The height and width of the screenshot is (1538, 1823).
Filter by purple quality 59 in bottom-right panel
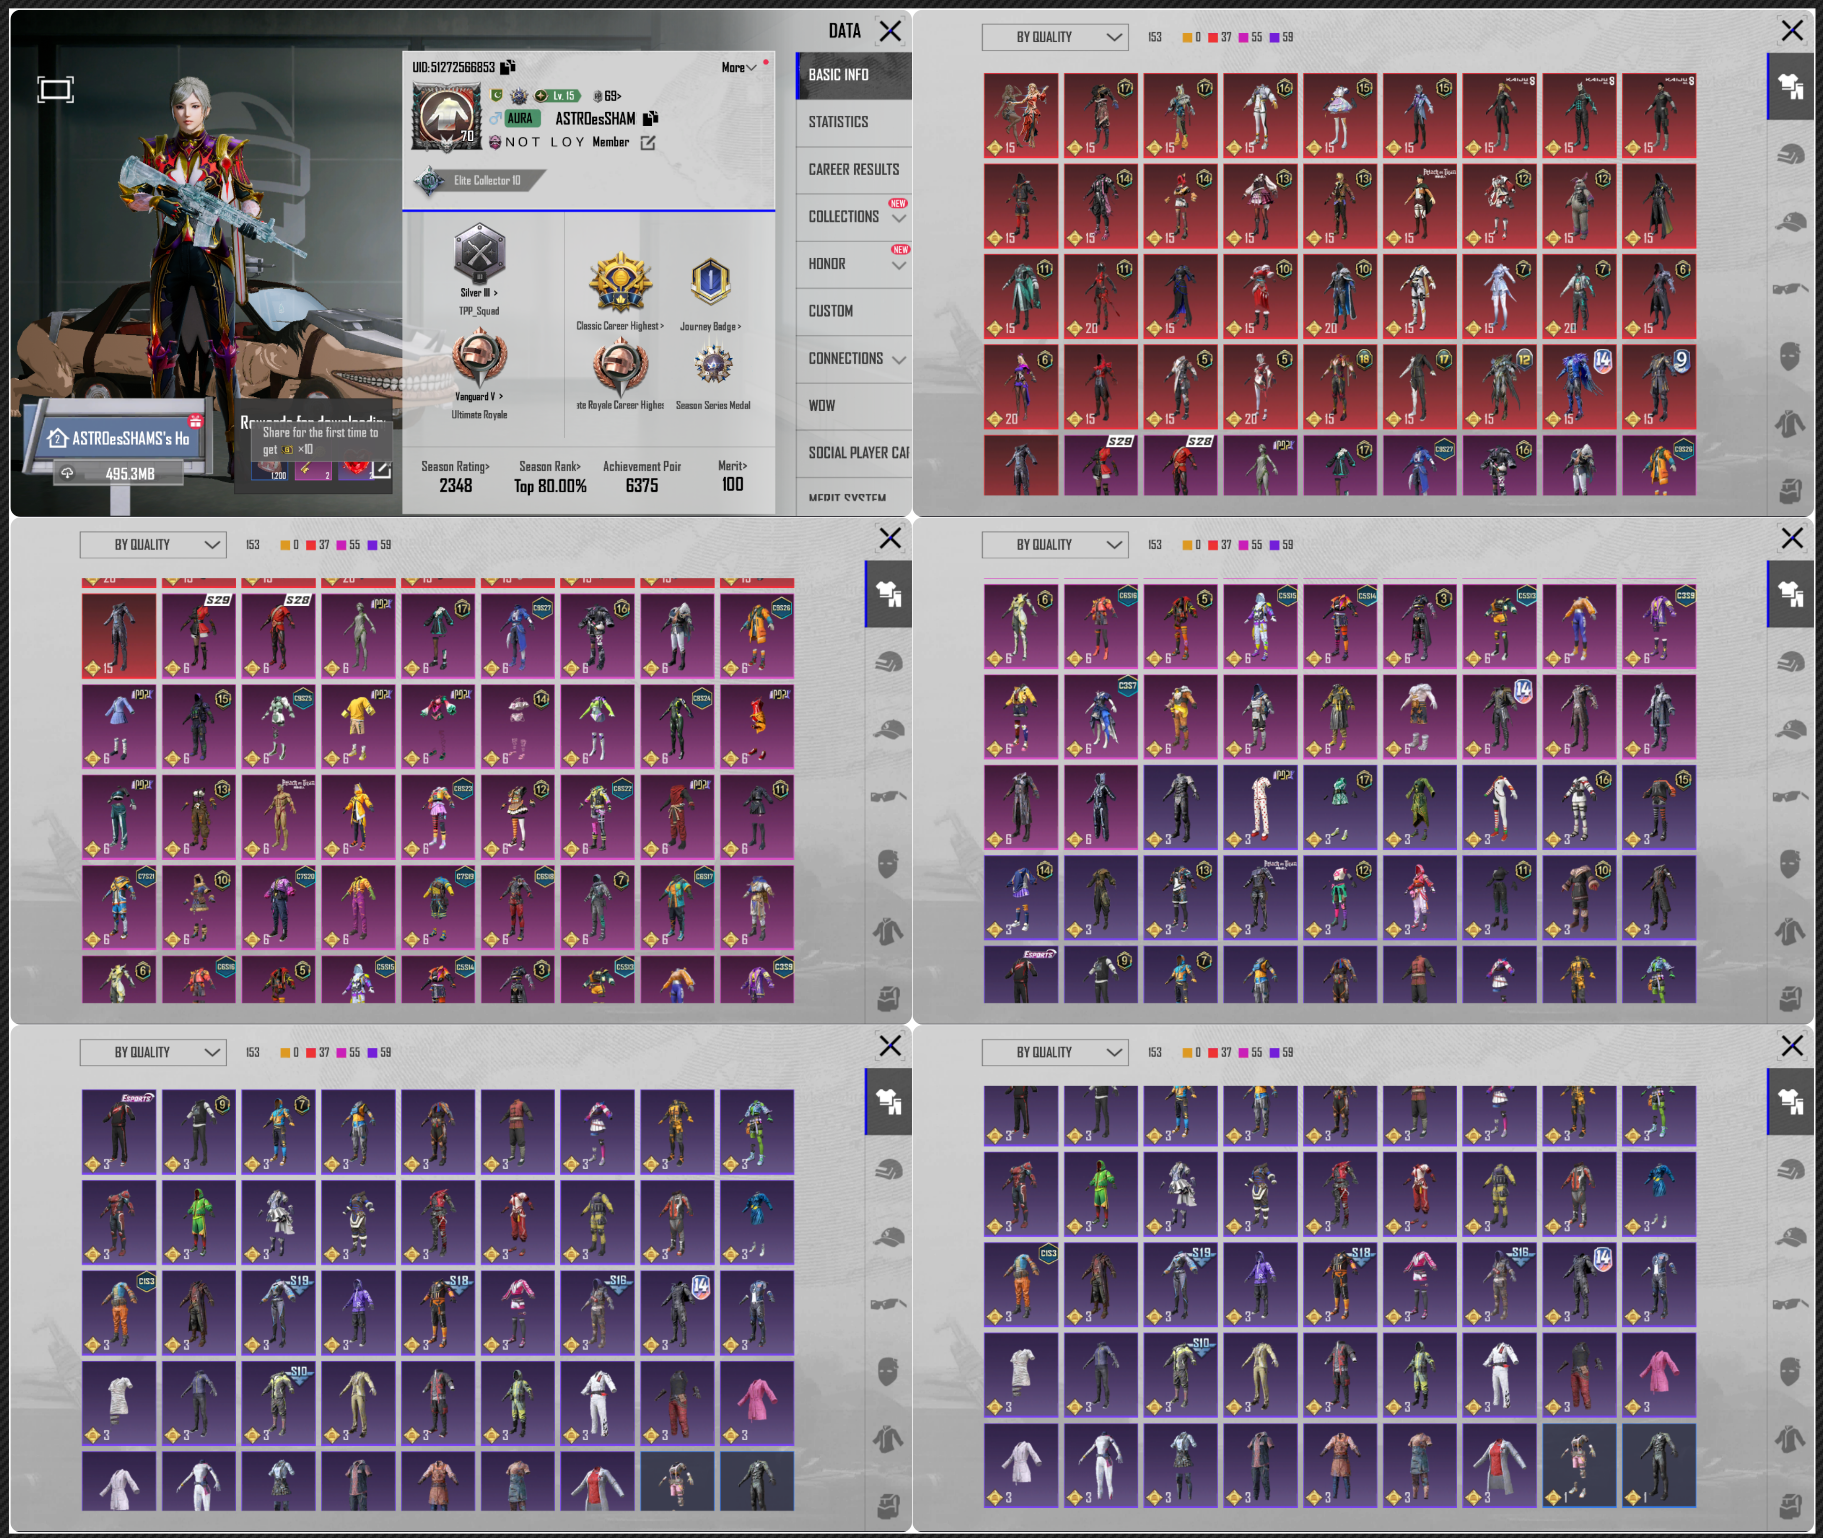click(1281, 1053)
